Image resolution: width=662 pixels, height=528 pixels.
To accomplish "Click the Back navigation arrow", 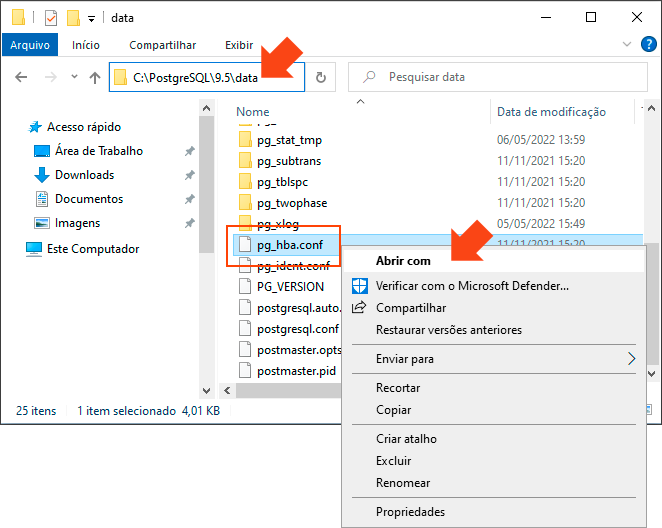I will pos(20,78).
